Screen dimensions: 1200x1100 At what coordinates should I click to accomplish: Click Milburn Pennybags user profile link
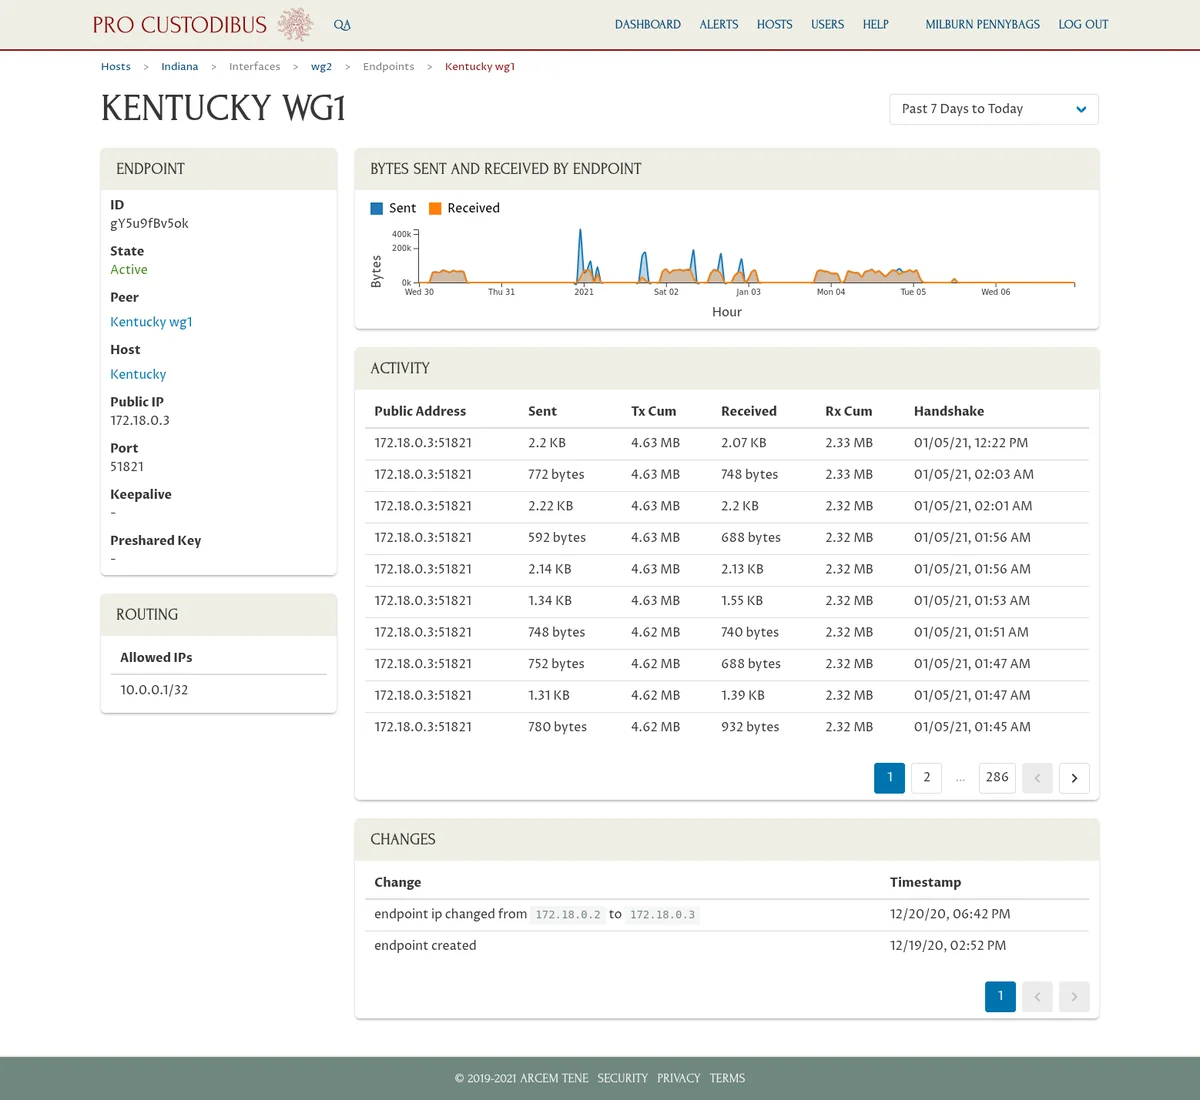(982, 24)
